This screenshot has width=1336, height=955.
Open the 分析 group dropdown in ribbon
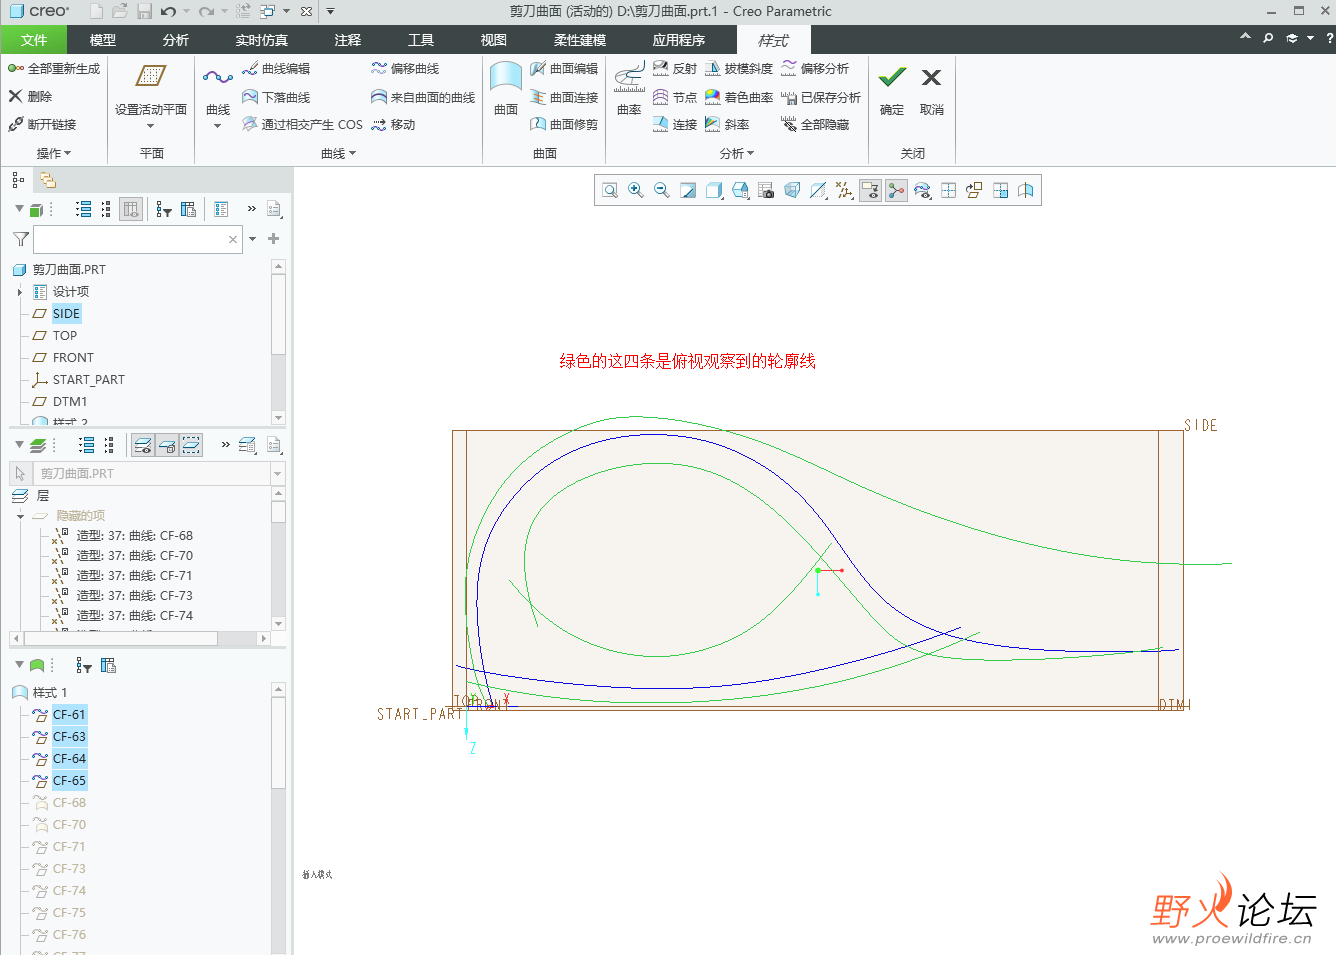point(737,153)
